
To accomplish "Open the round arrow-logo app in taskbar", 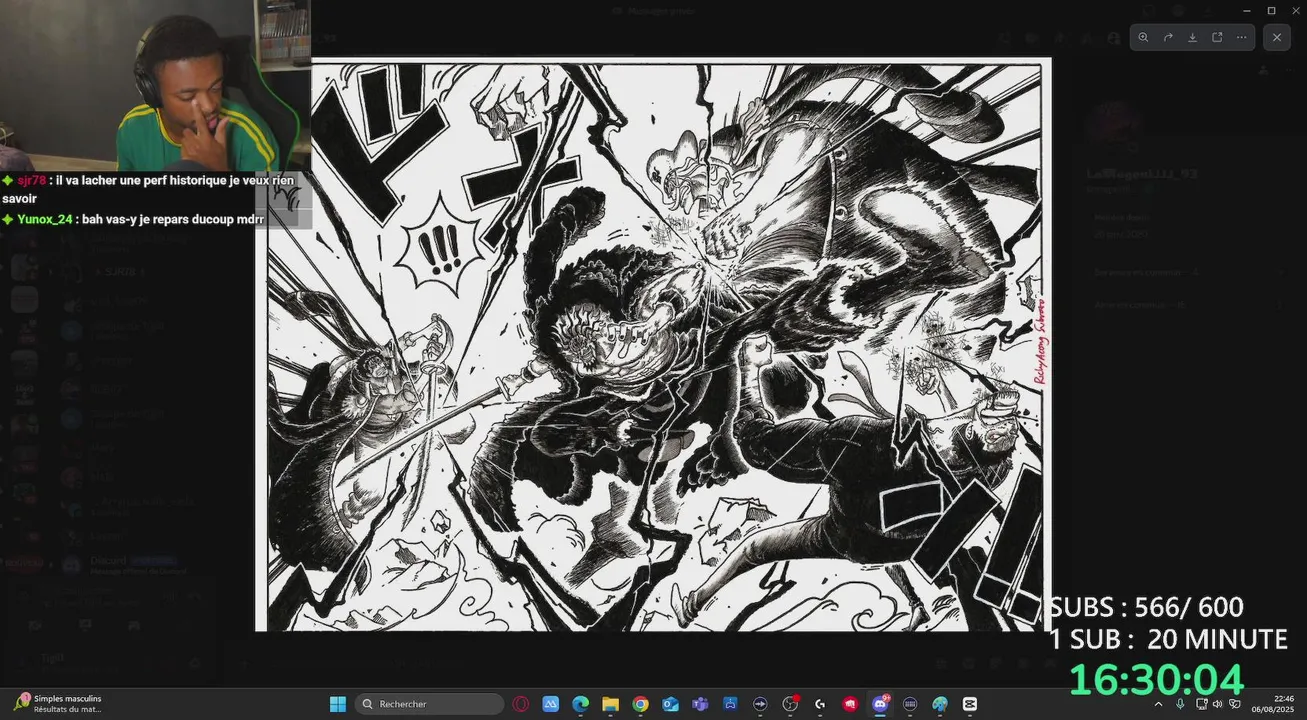I will 760,704.
